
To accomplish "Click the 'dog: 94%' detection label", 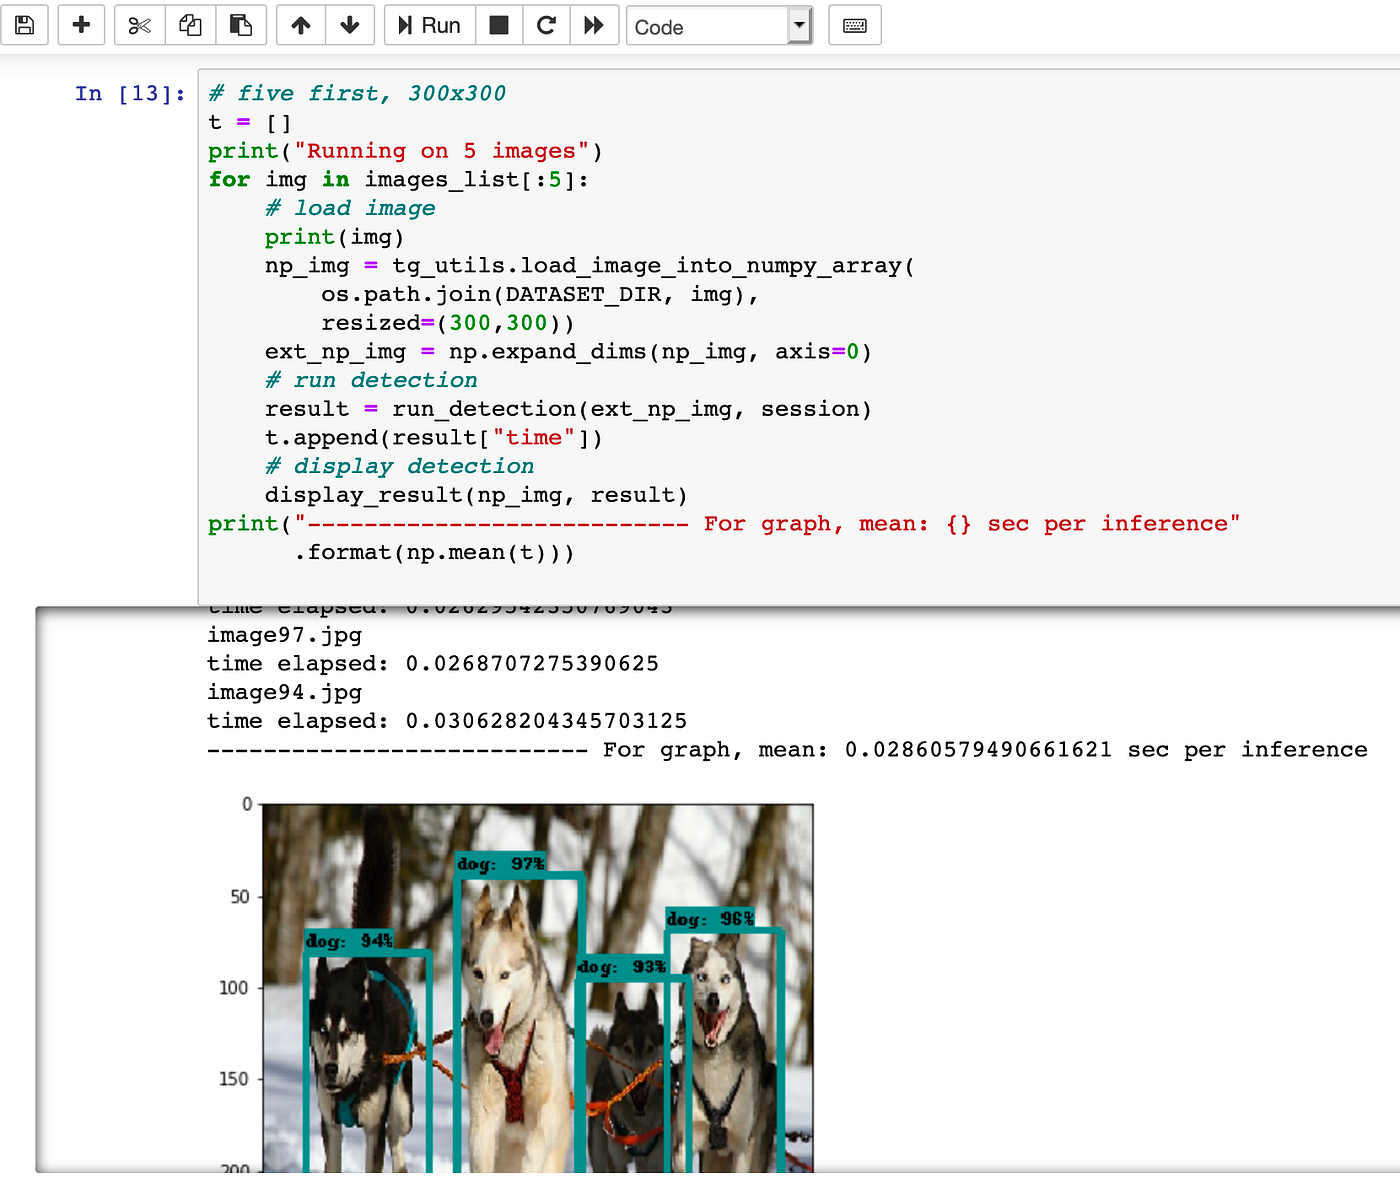I will coord(349,941).
